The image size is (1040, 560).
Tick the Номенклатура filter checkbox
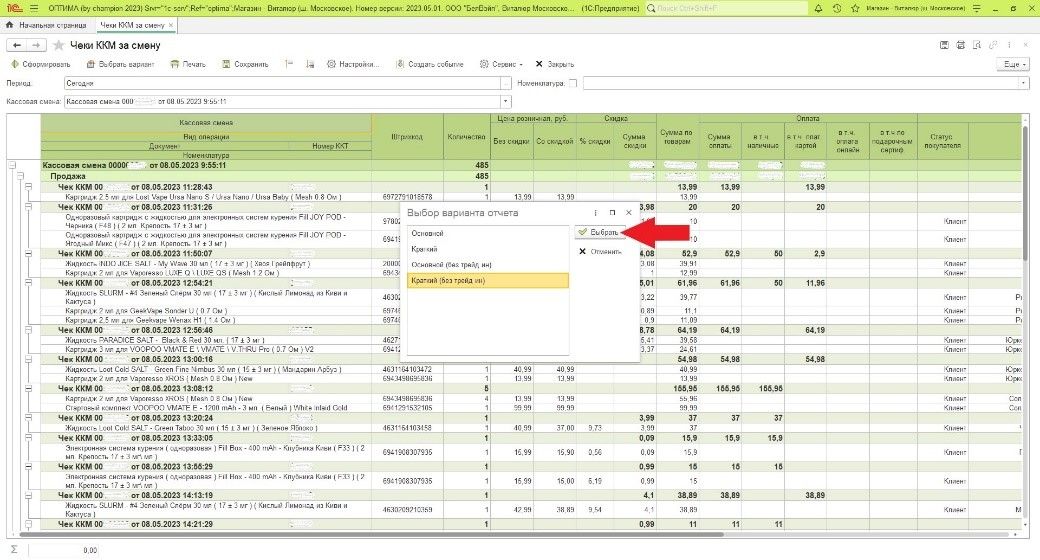(574, 83)
